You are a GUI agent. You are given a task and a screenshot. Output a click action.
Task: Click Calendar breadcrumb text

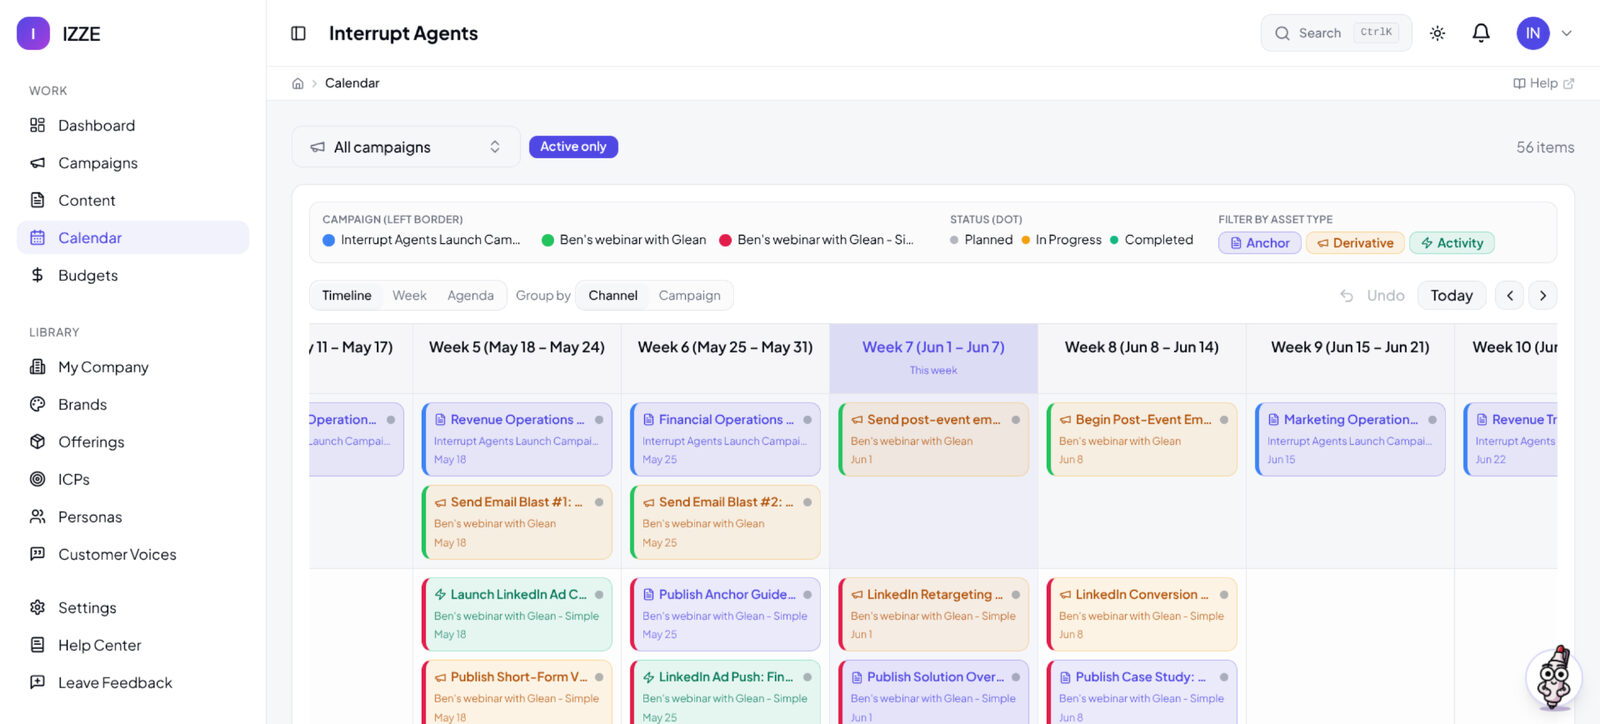[x=352, y=83]
